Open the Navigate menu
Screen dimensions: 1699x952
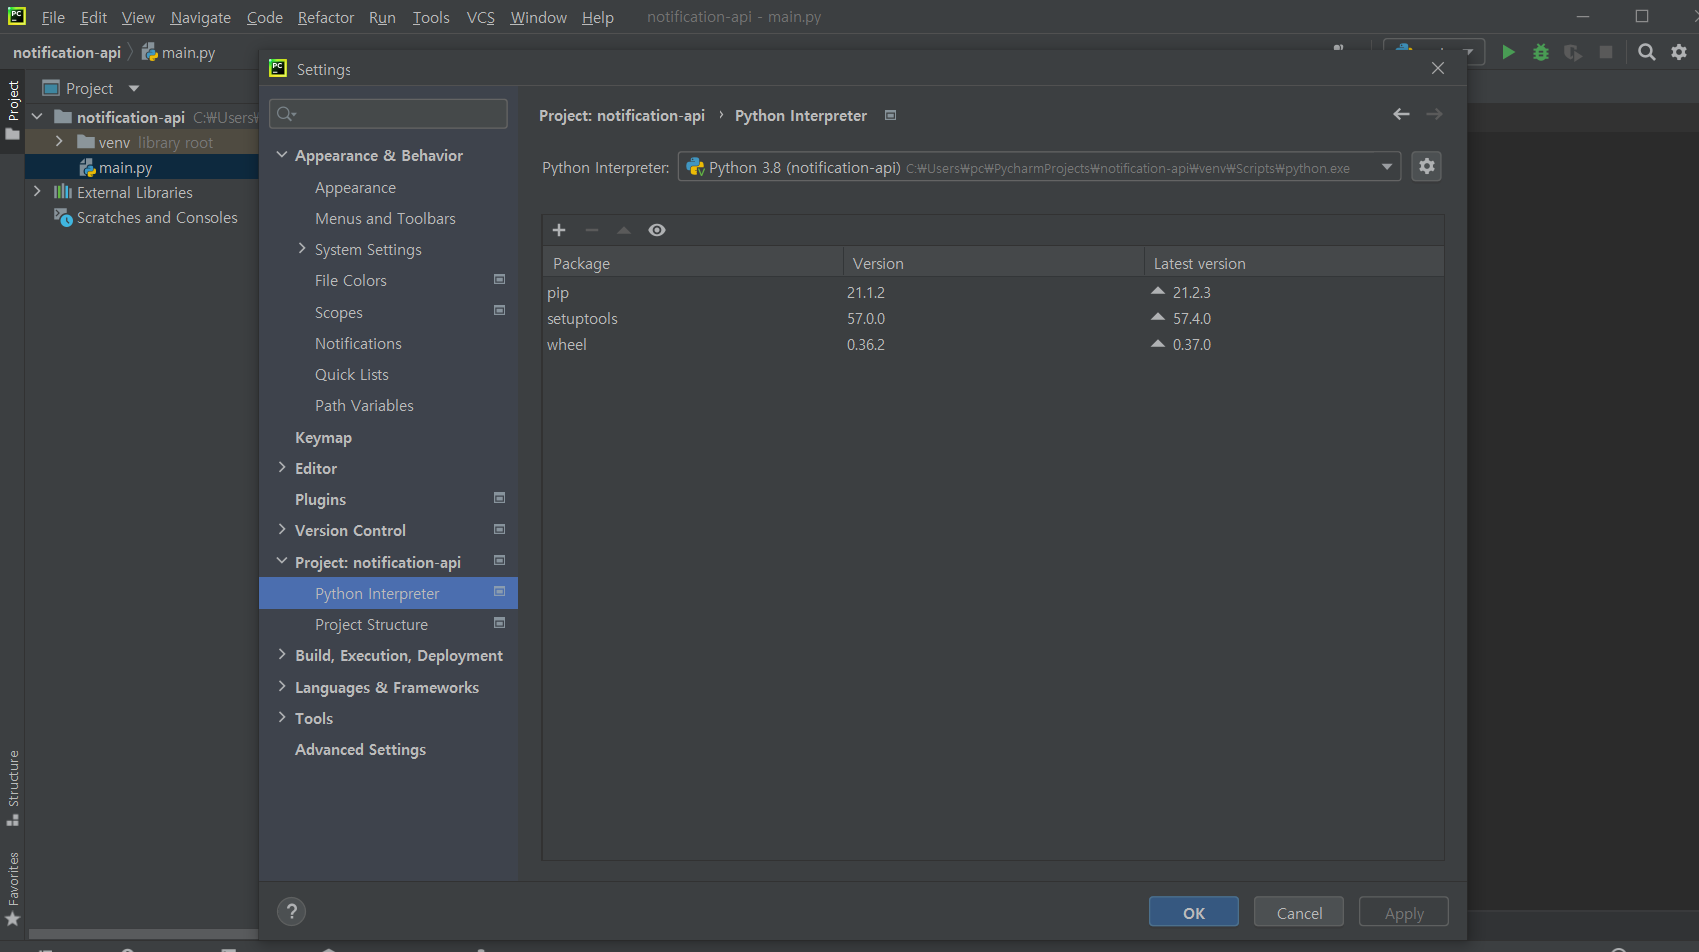point(201,17)
